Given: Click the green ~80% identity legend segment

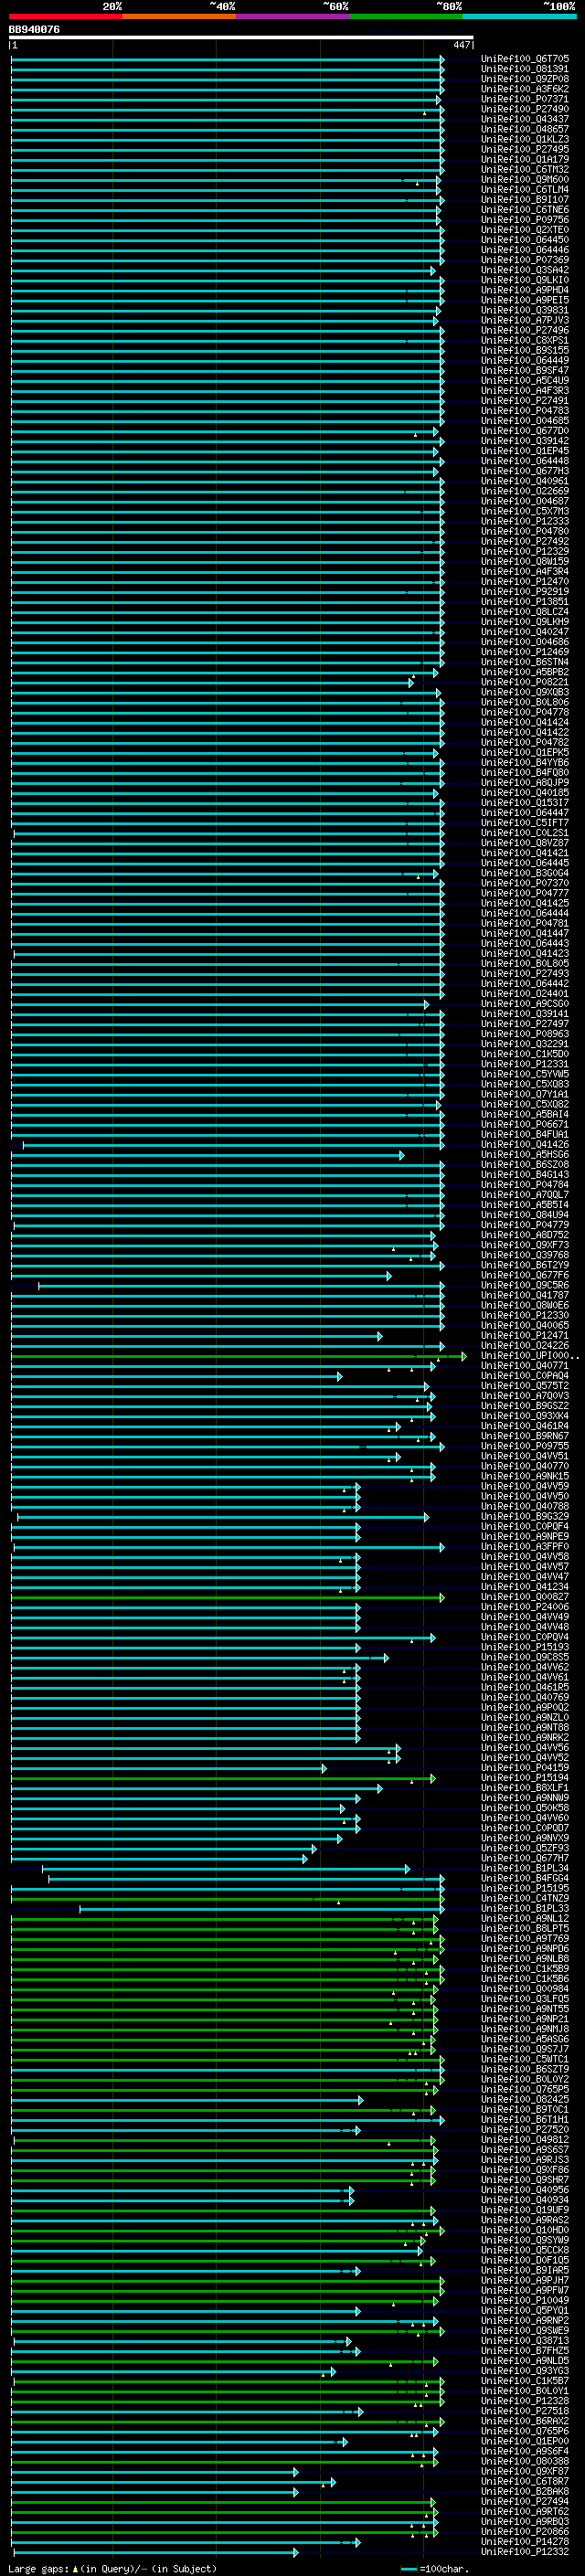Looking at the screenshot, I should click(405, 16).
